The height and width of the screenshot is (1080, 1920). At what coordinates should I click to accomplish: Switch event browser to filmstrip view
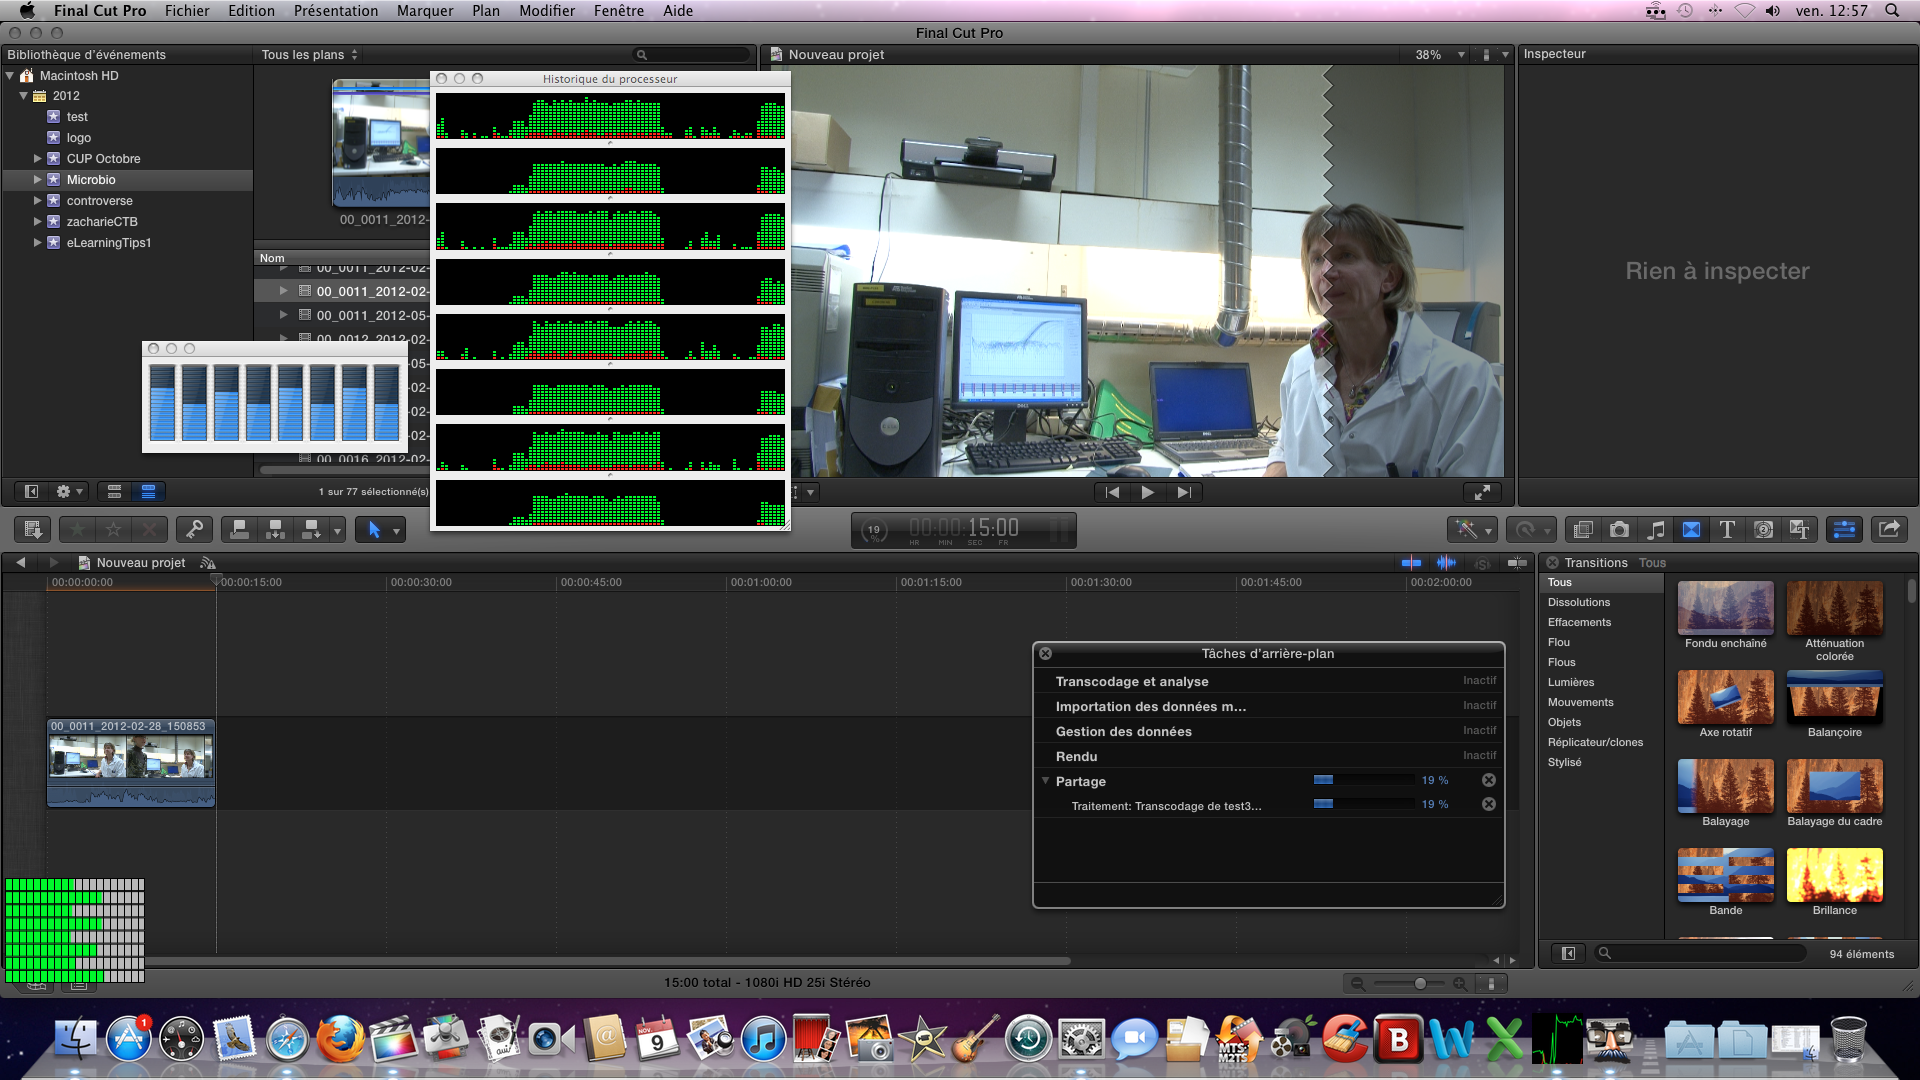[114, 491]
